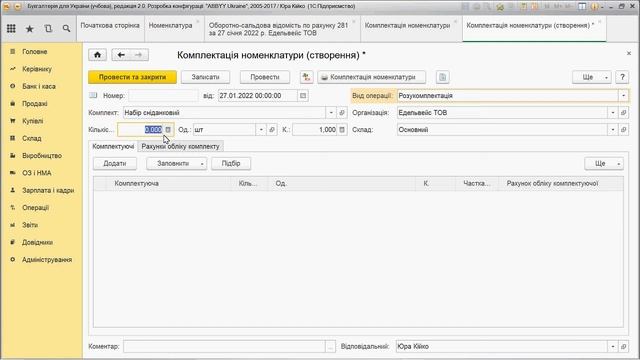Click the info icon in title bar

pyautogui.click(x=594, y=7)
